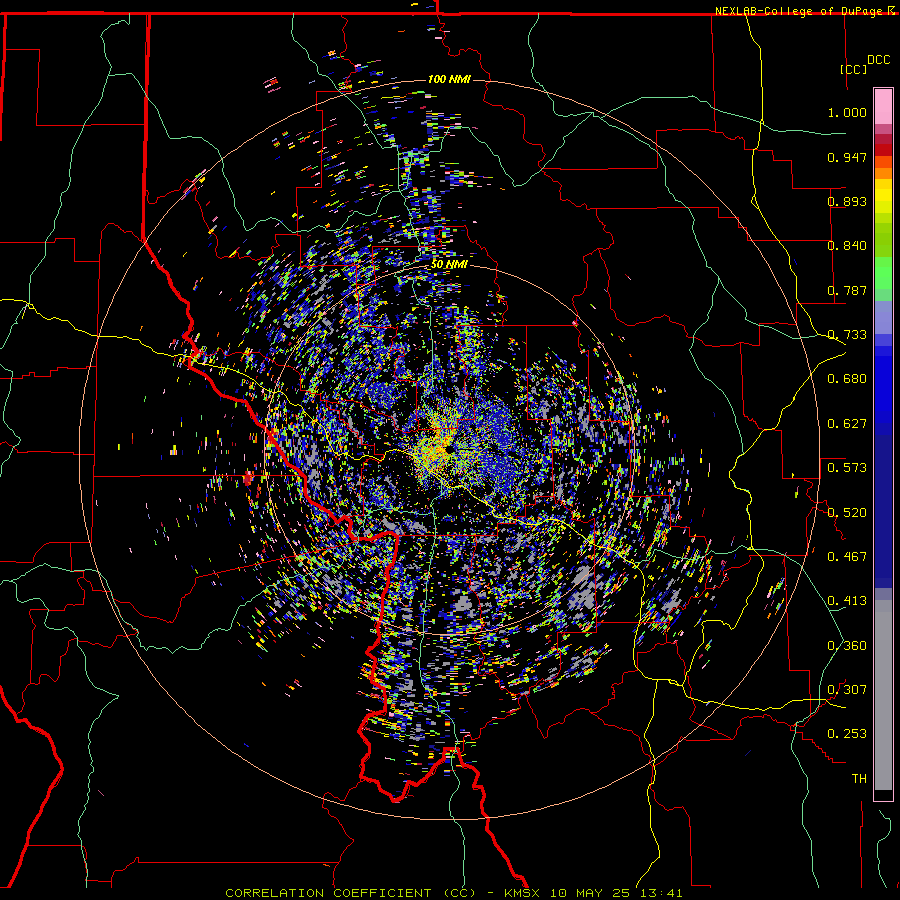Click the 1.000 legend value
Viewport: 900px width, 900px height.
click(x=847, y=112)
